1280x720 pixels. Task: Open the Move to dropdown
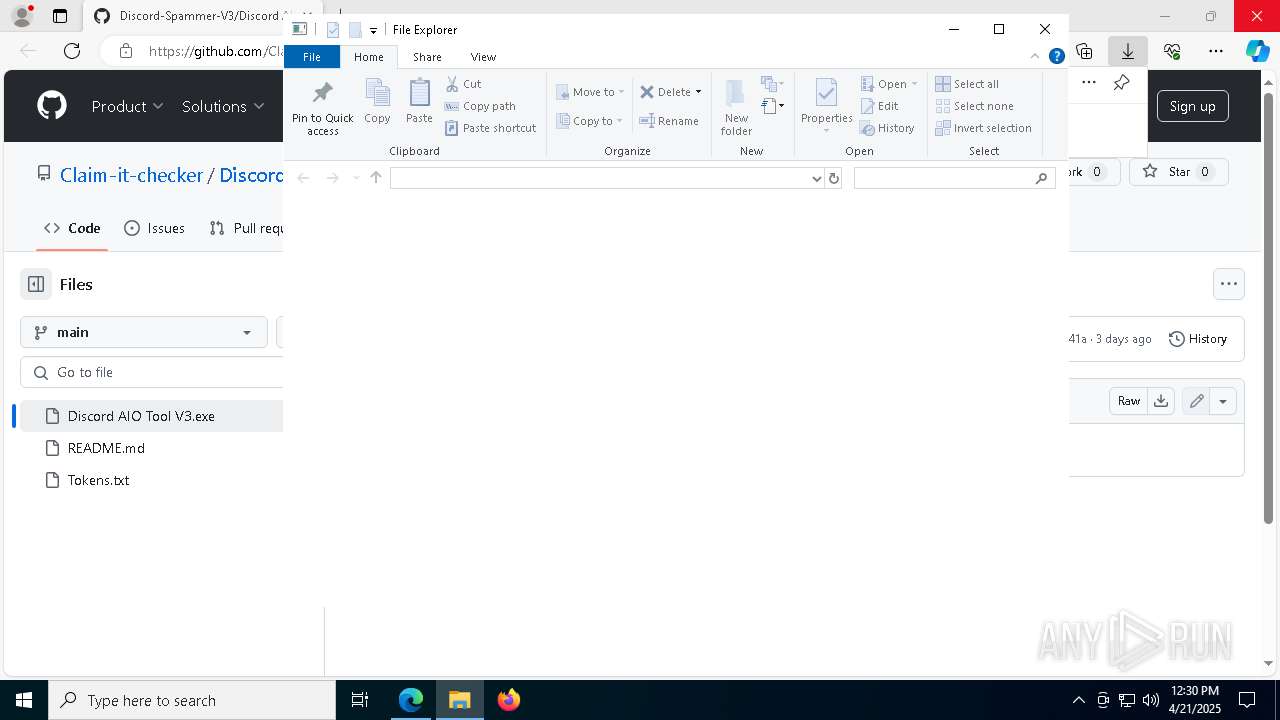tap(590, 92)
